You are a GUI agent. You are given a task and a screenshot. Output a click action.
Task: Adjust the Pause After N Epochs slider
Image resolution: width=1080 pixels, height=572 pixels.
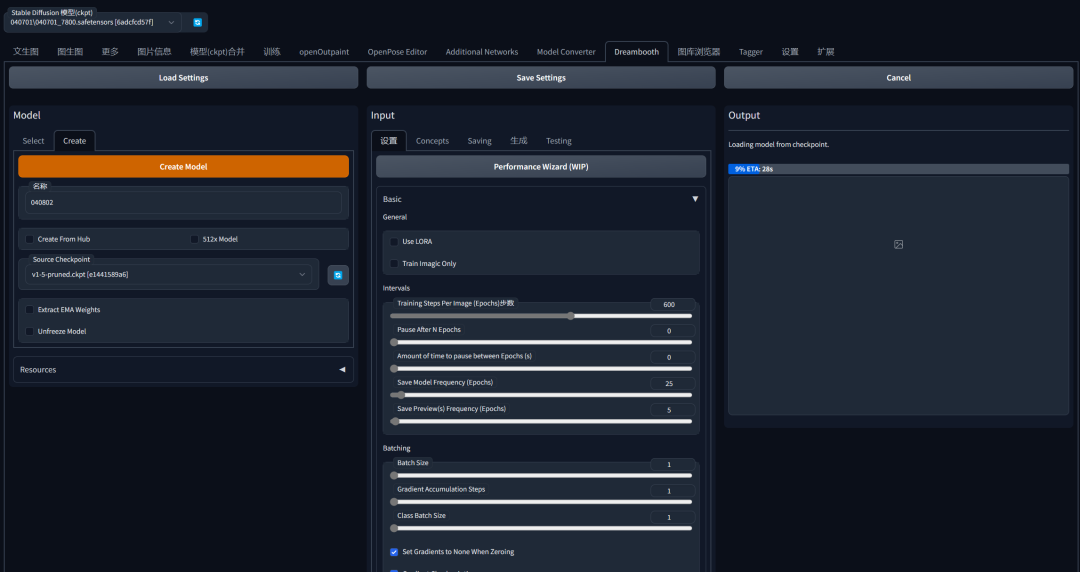pos(541,343)
